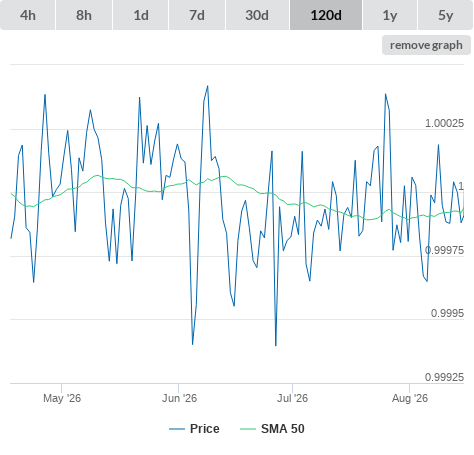
Task: Click the 0.99975 y-axis label
Action: [x=444, y=250]
